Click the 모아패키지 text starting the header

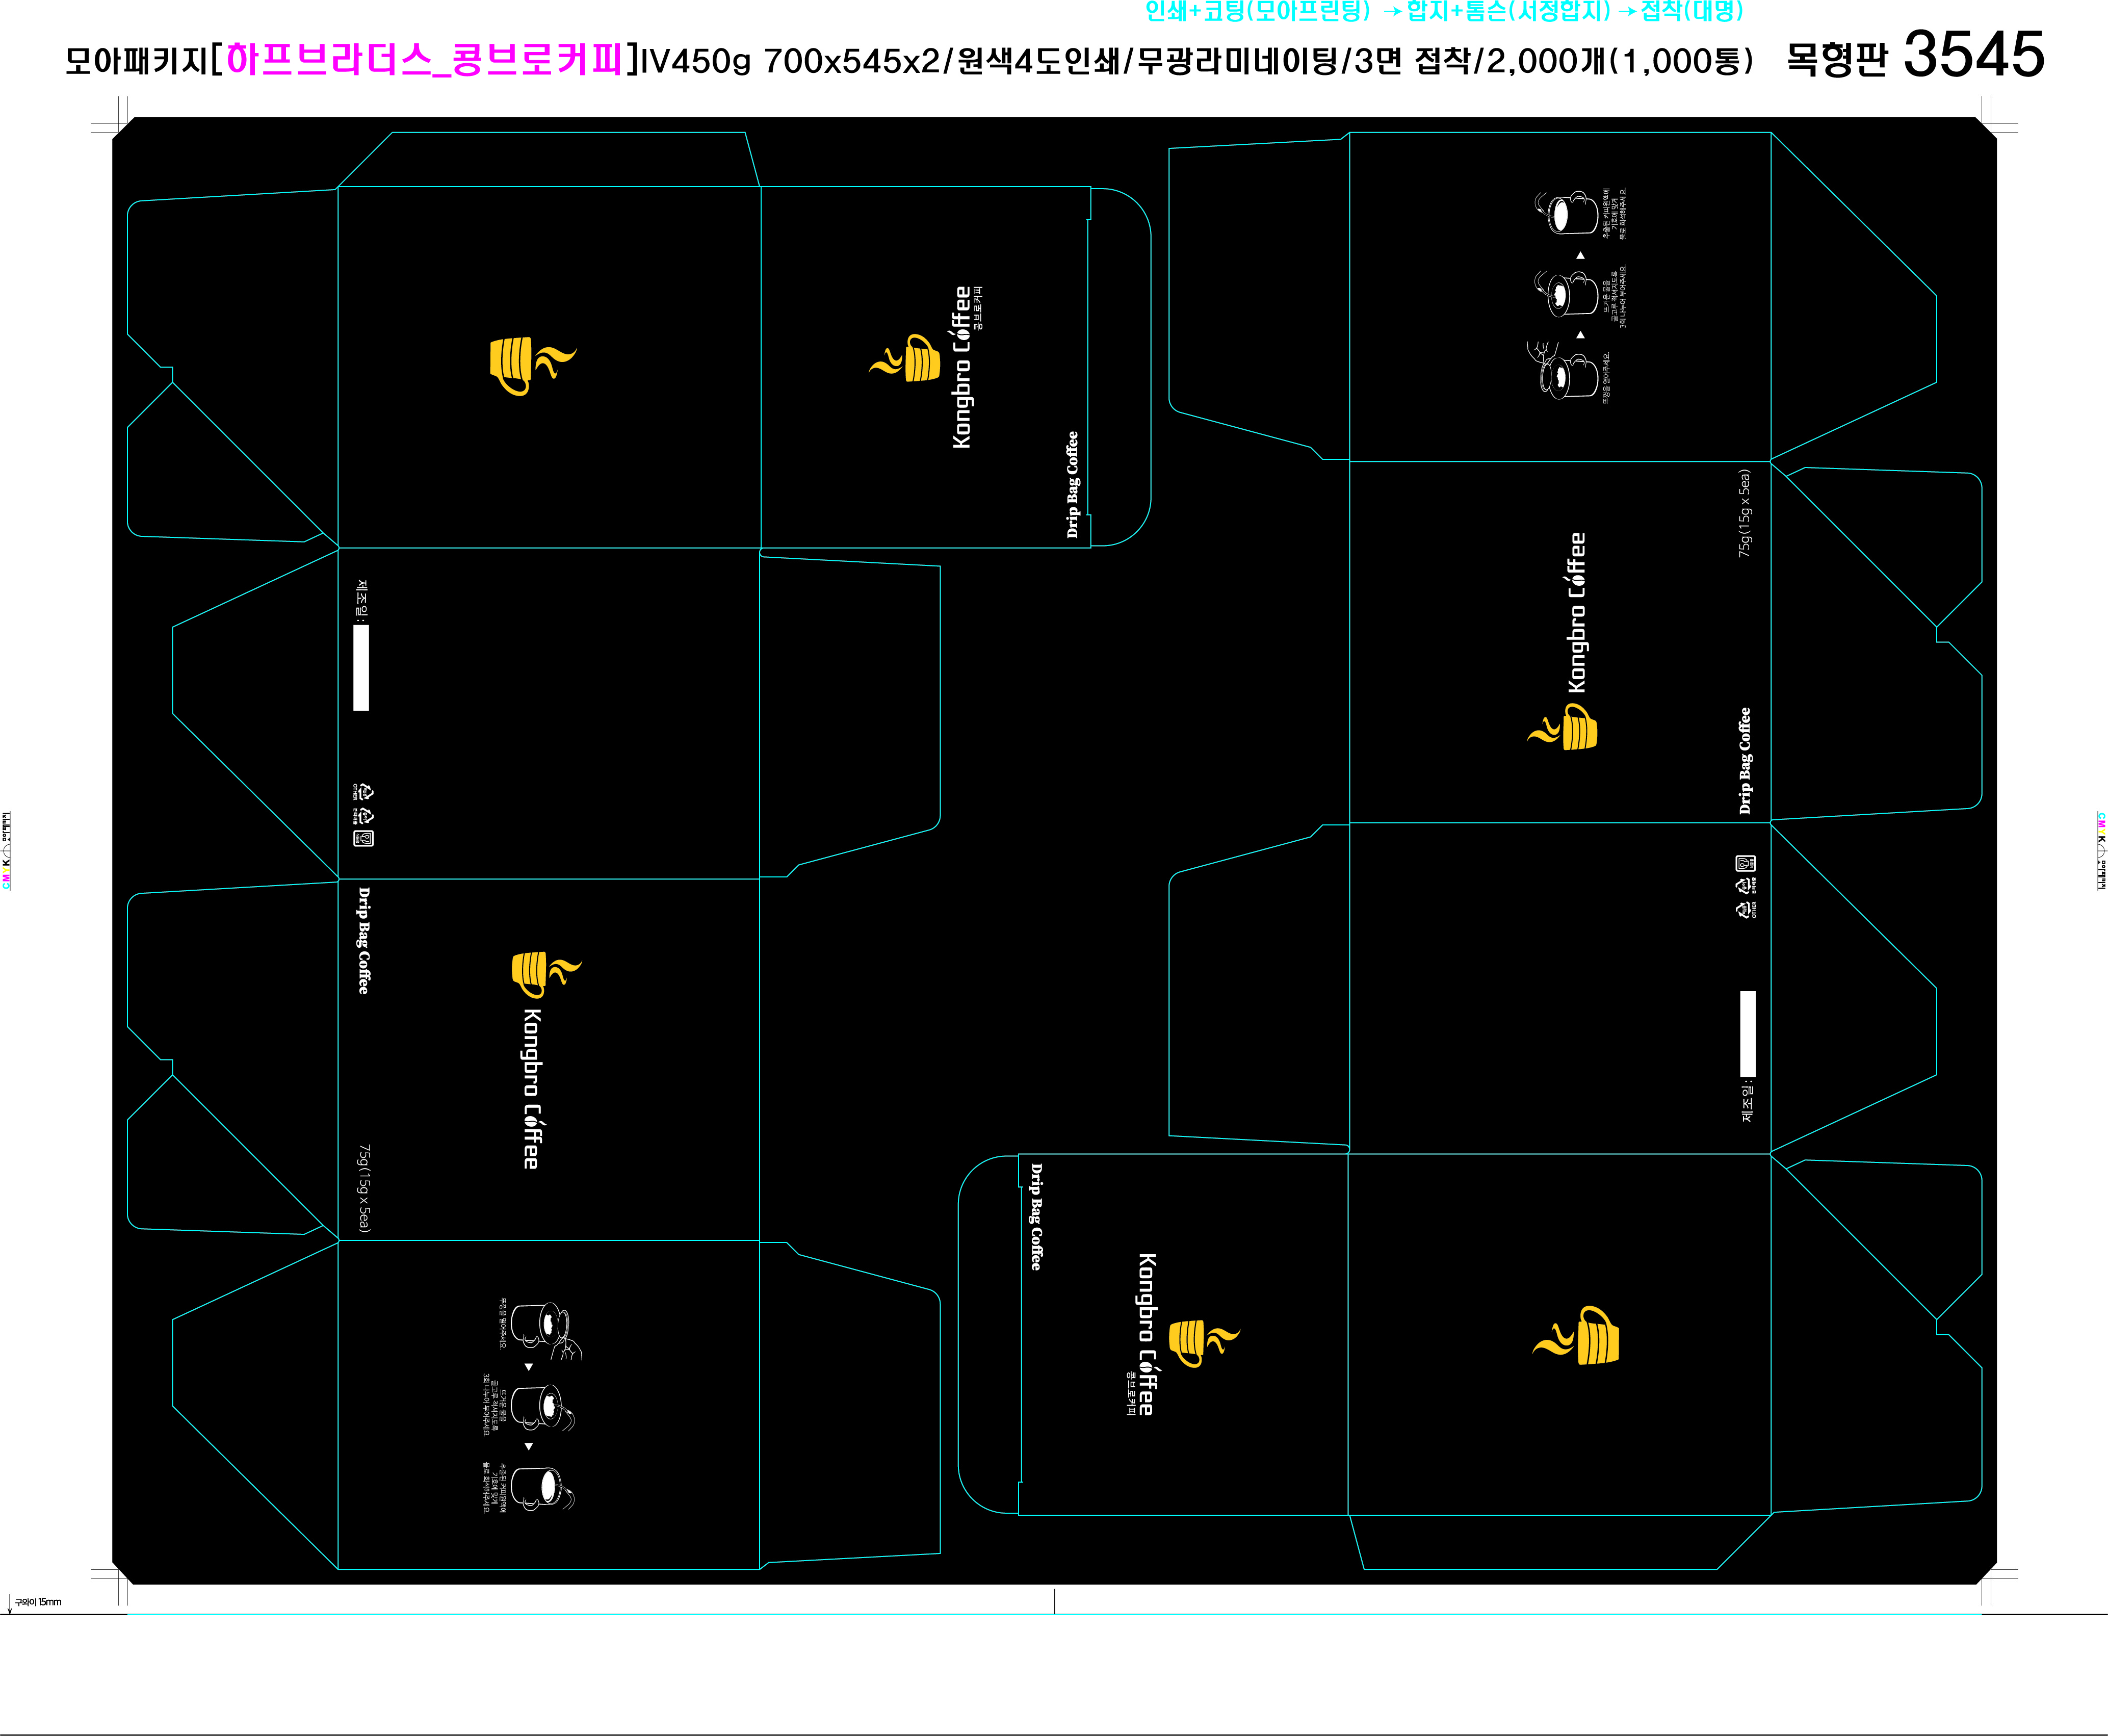(137, 61)
